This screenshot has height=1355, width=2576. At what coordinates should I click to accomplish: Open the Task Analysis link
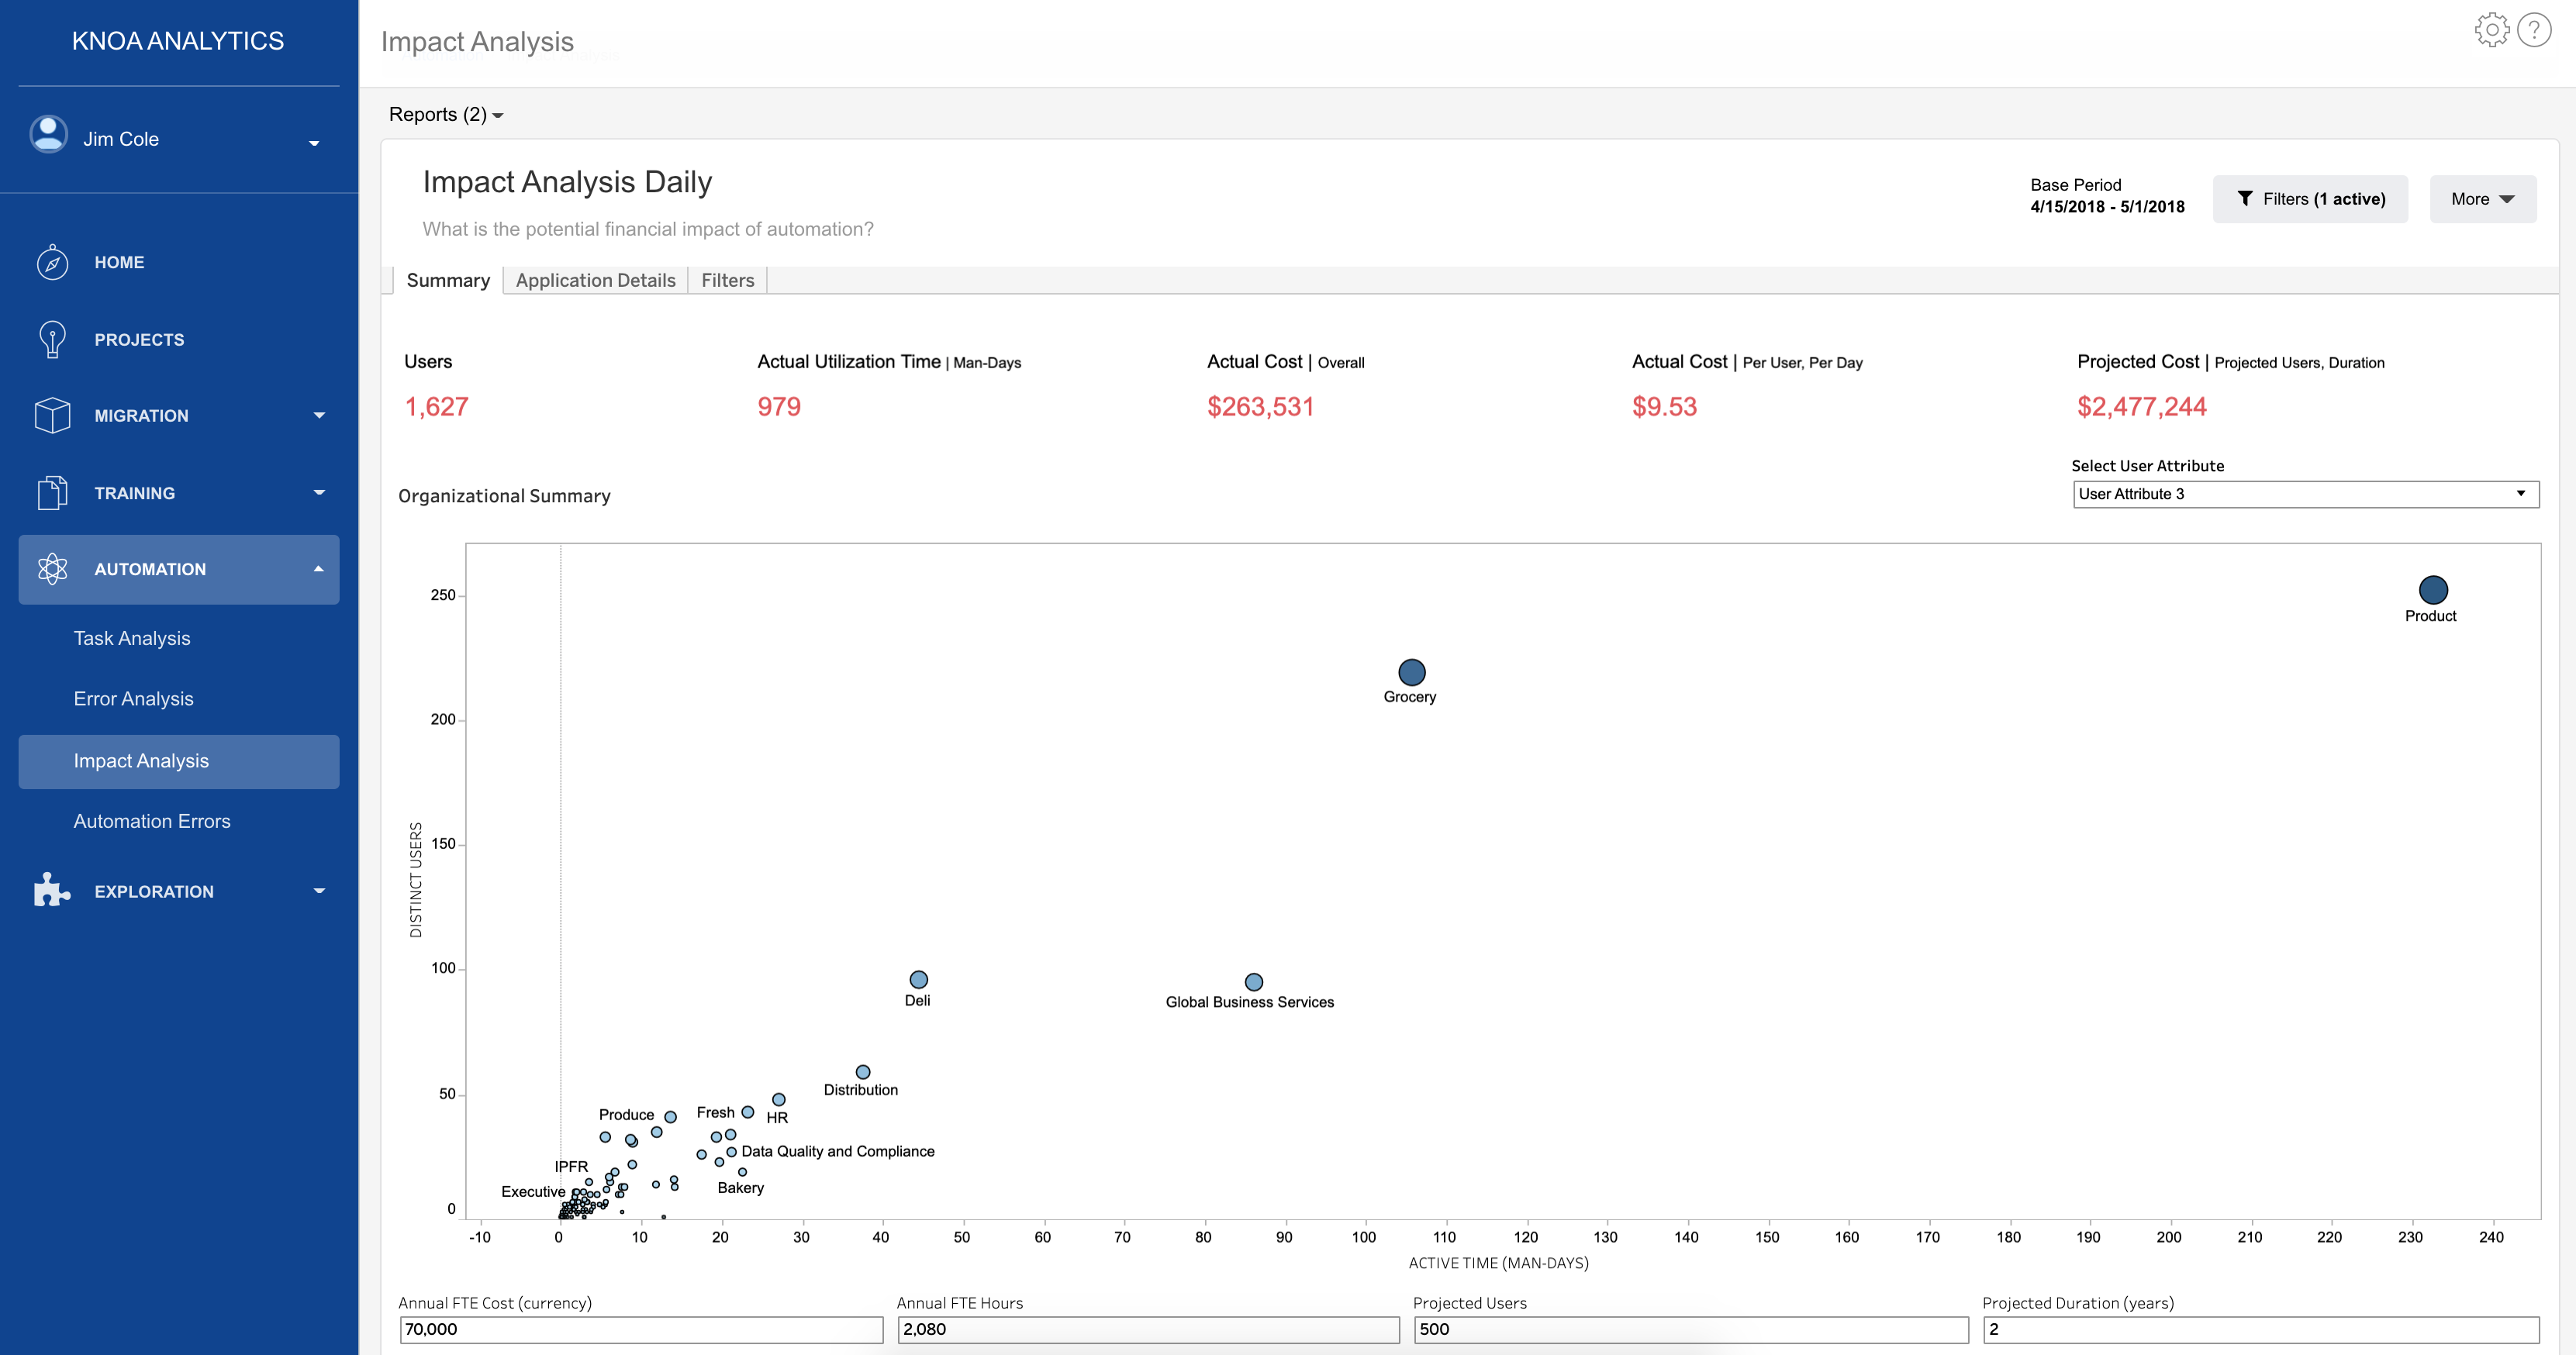click(131, 638)
